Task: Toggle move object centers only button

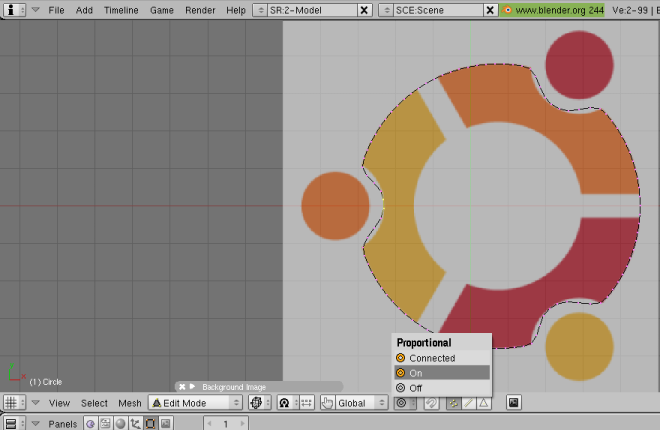Action: click(306, 403)
